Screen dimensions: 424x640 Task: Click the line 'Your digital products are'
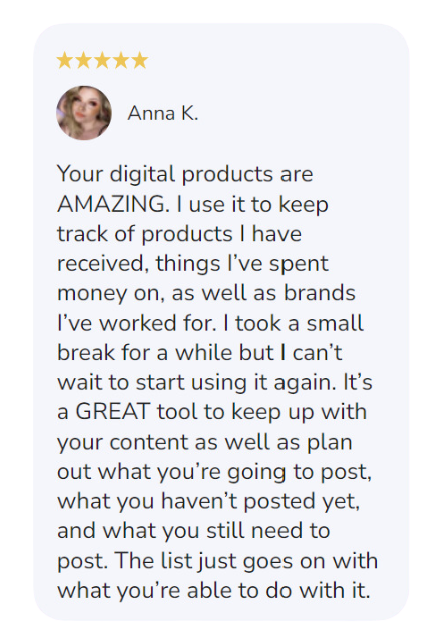coord(185,174)
